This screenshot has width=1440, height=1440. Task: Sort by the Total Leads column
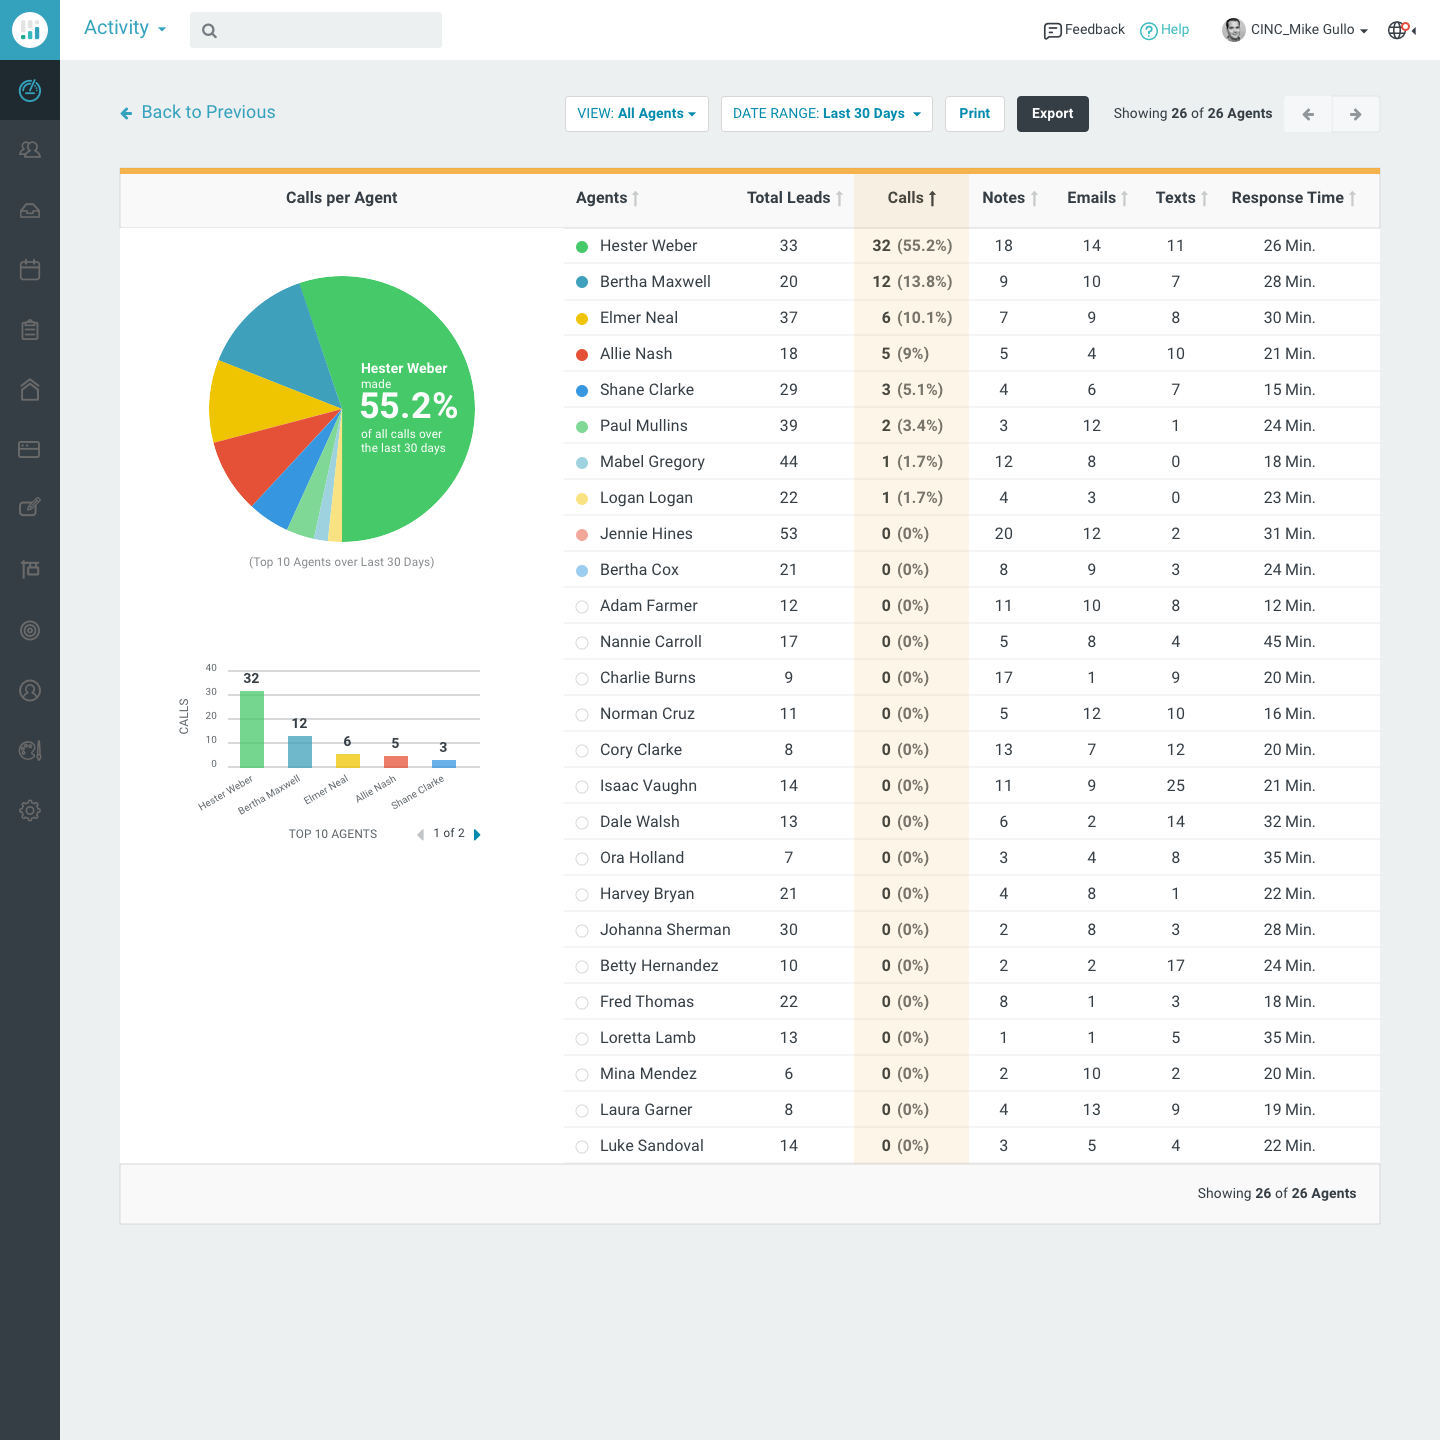tap(795, 198)
